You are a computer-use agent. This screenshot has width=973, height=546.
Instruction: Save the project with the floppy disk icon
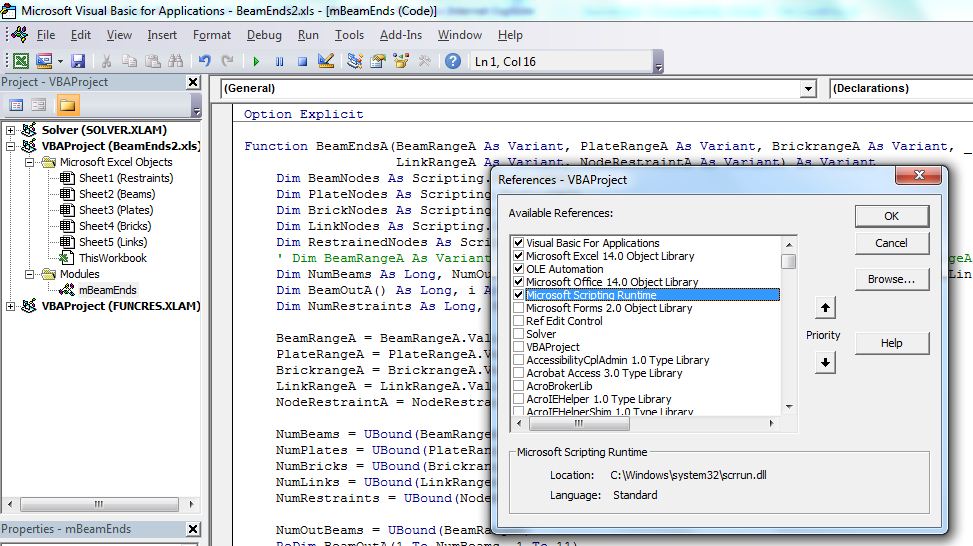[78, 61]
